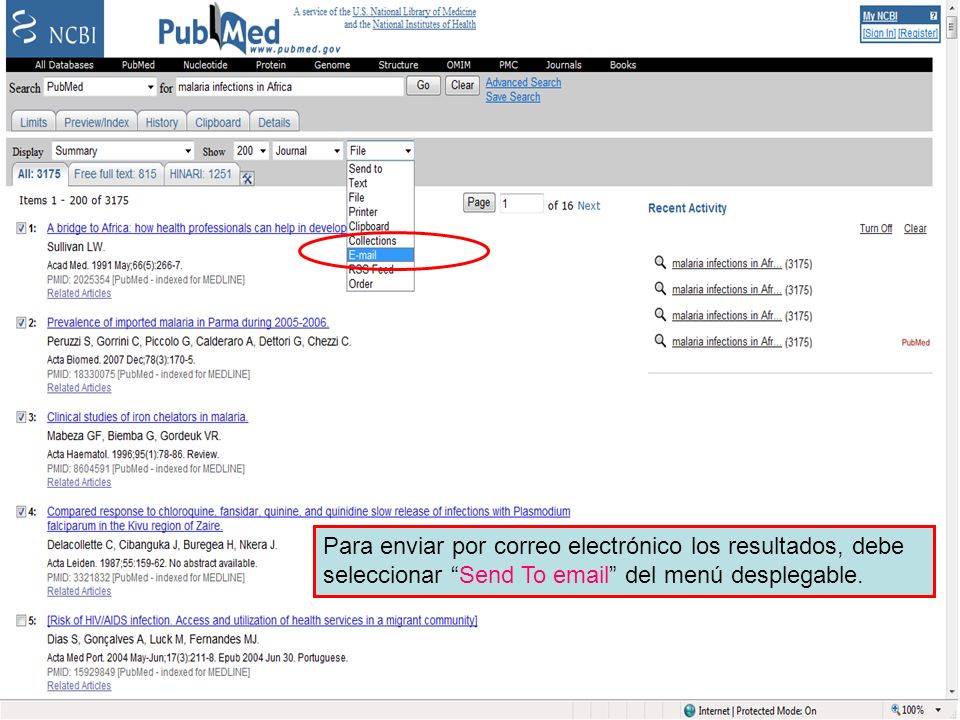Open the Advanced Search link
Viewport: 960px width, 720px height.
[x=523, y=82]
